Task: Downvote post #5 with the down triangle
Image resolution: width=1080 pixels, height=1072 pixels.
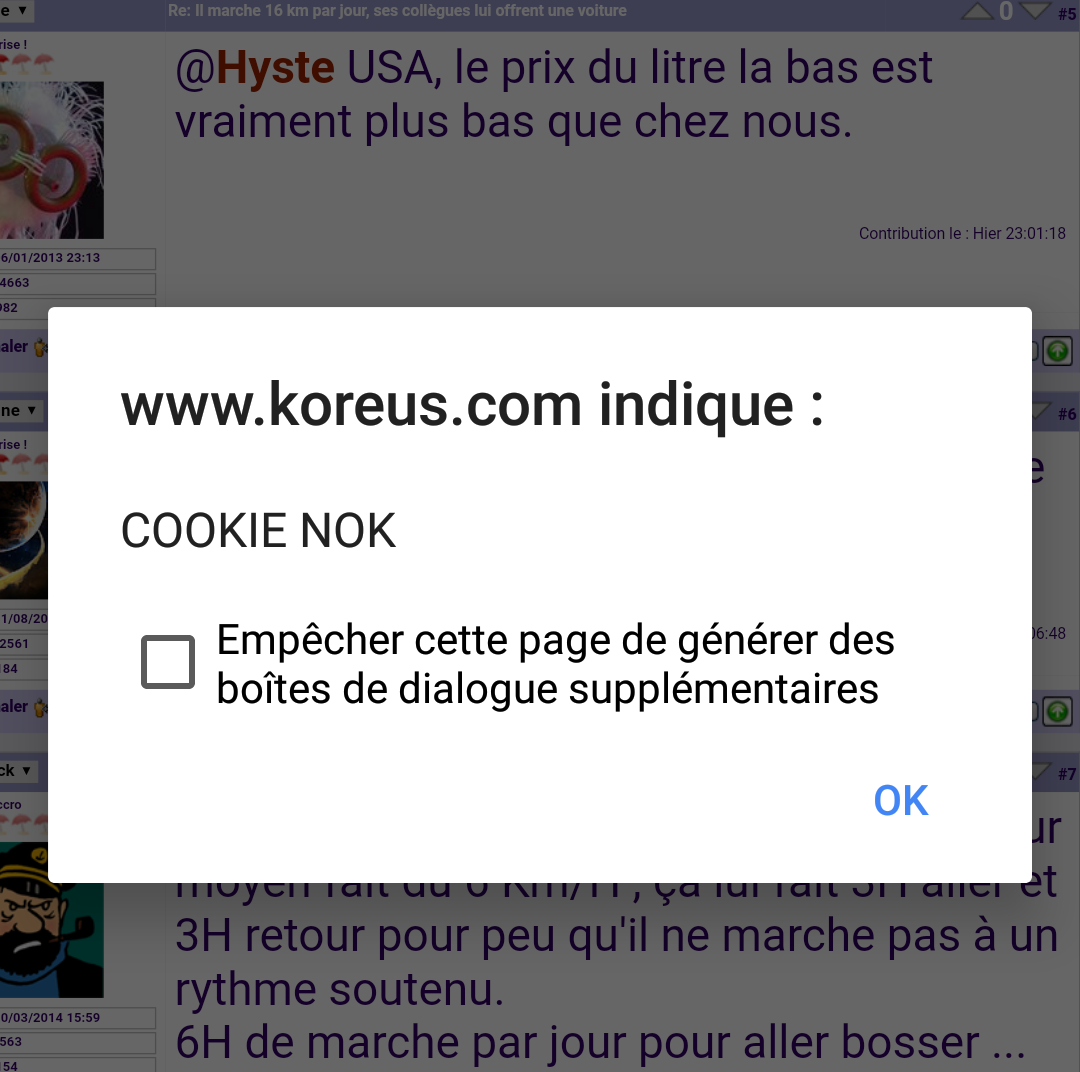Action: [x=1035, y=11]
